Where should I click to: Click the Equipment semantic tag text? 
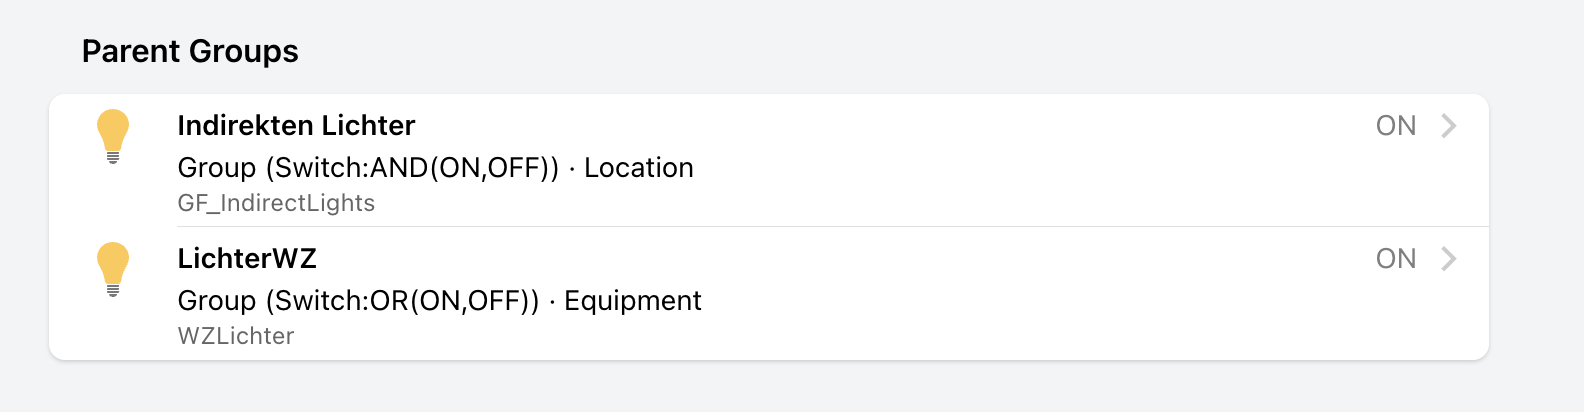tap(633, 301)
